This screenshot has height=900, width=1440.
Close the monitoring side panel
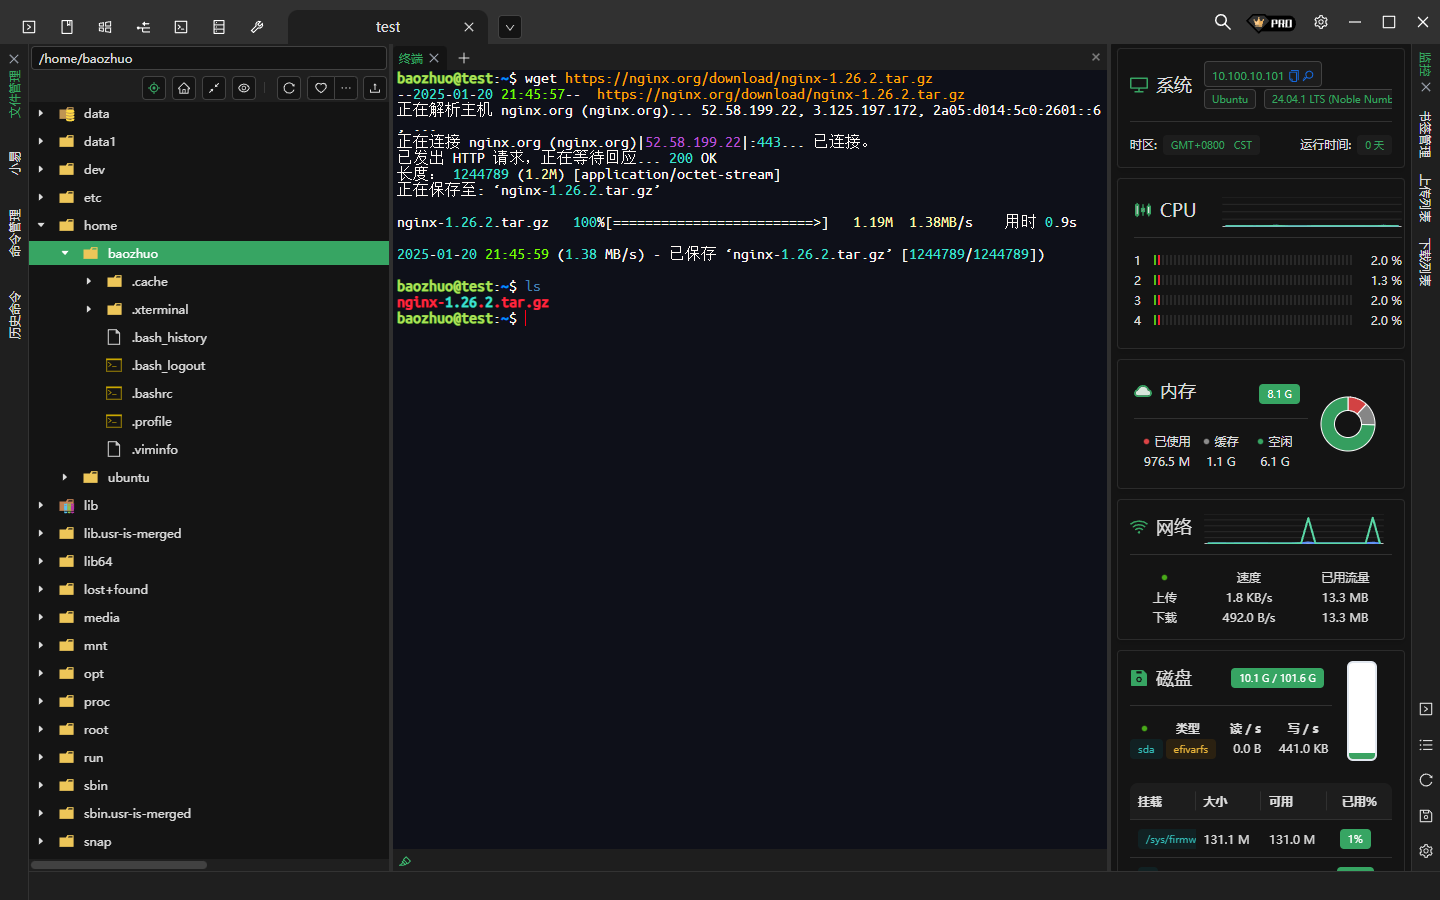point(1426,87)
